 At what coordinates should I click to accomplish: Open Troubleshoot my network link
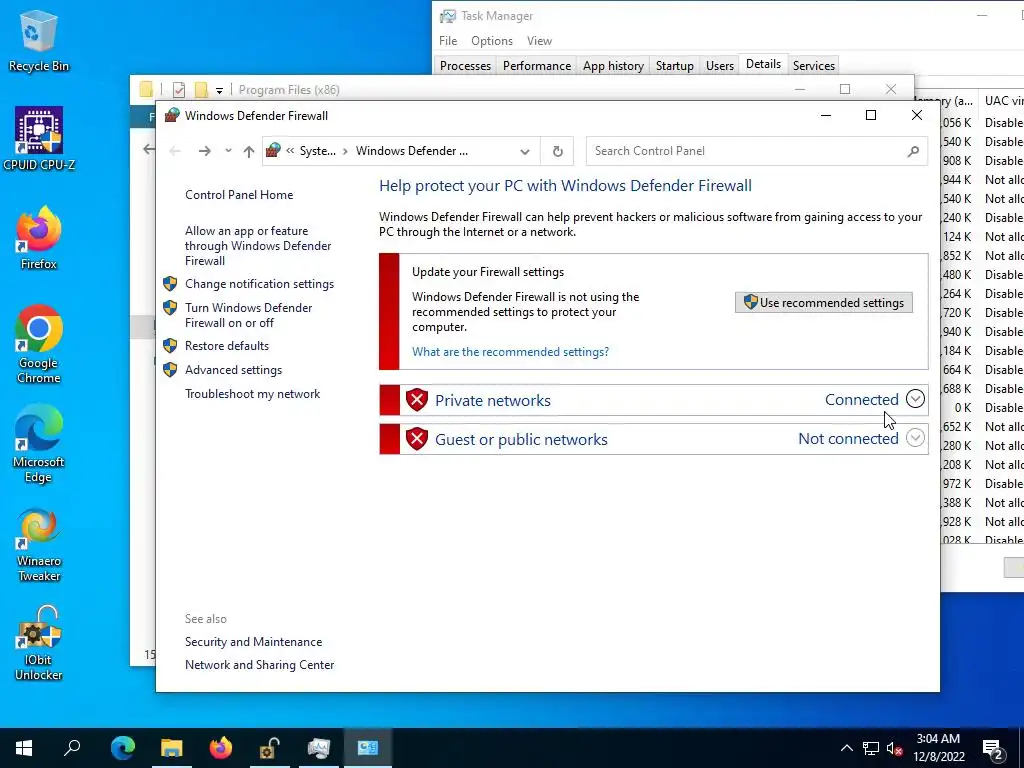(x=252, y=394)
